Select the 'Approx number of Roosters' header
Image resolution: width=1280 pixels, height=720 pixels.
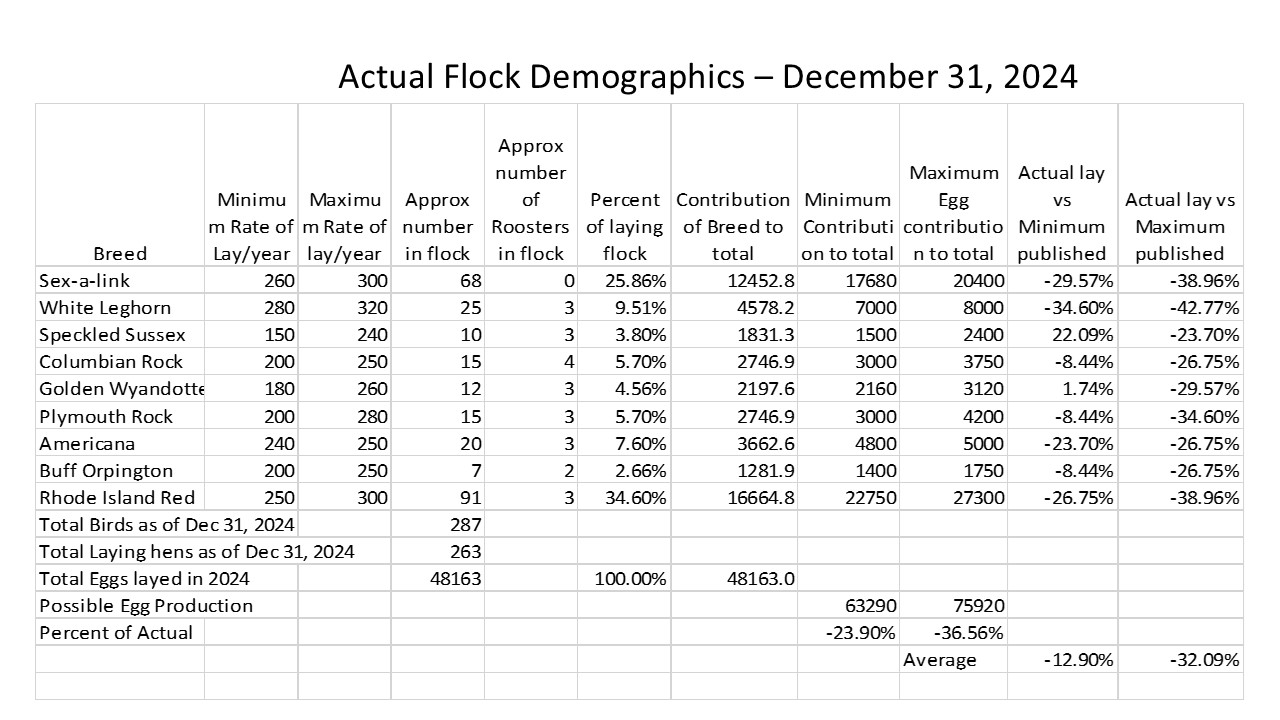tap(531, 200)
